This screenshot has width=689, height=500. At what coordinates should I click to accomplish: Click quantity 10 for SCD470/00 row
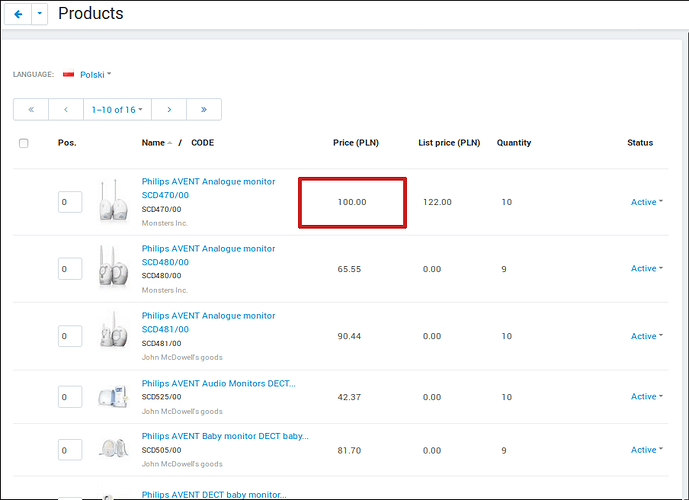(x=507, y=202)
